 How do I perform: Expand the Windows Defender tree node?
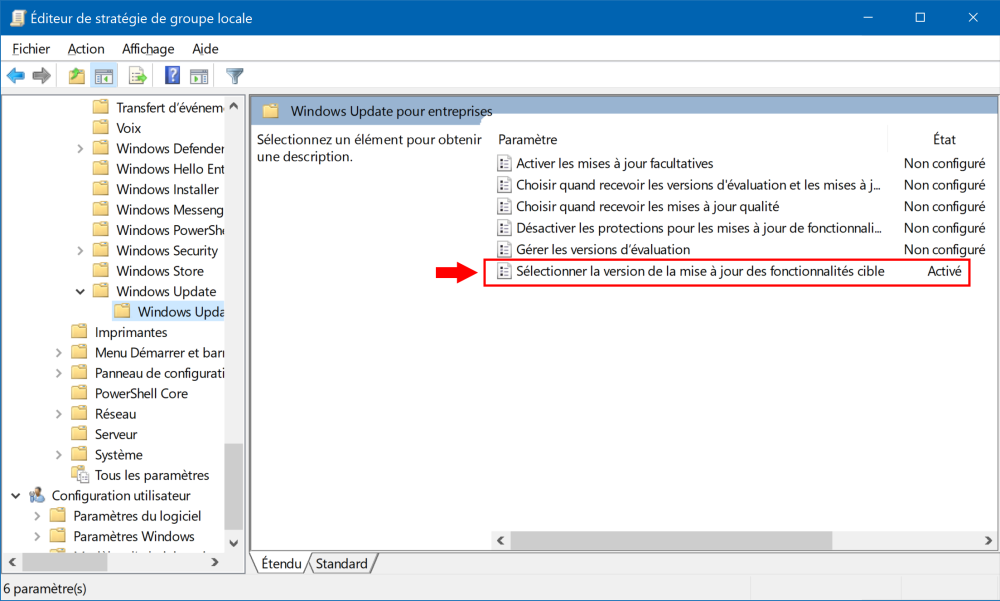(80, 149)
